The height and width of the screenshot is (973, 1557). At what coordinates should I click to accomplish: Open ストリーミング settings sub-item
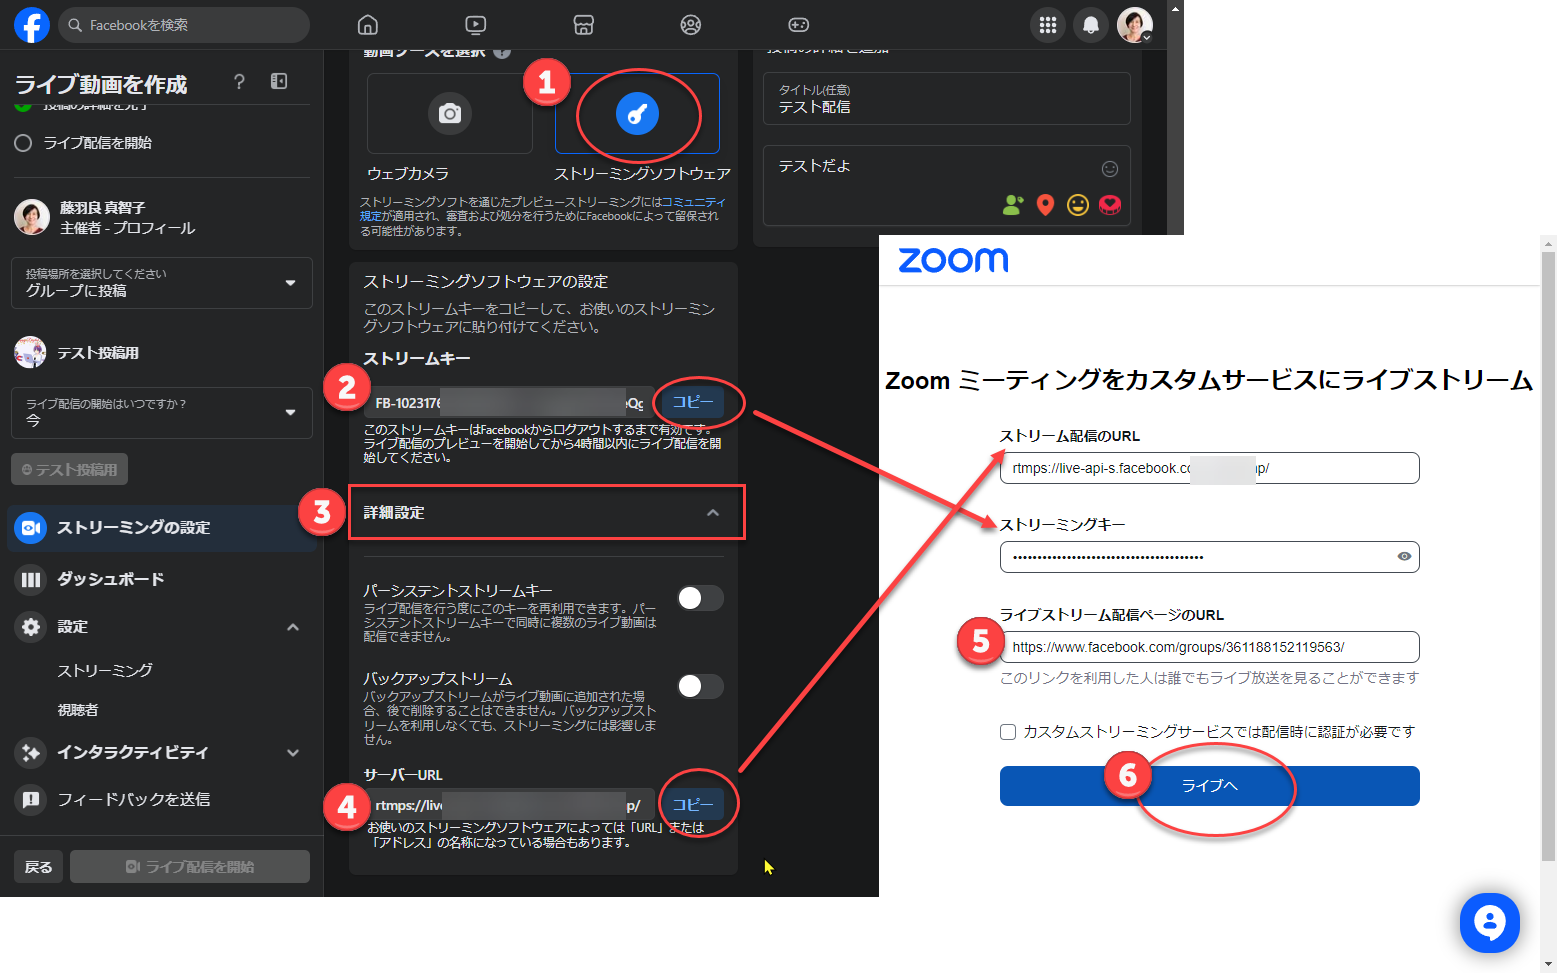[105, 670]
